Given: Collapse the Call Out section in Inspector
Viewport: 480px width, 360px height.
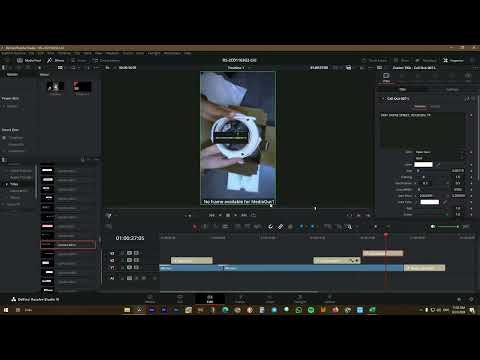Looking at the screenshot, I should [x=383, y=99].
